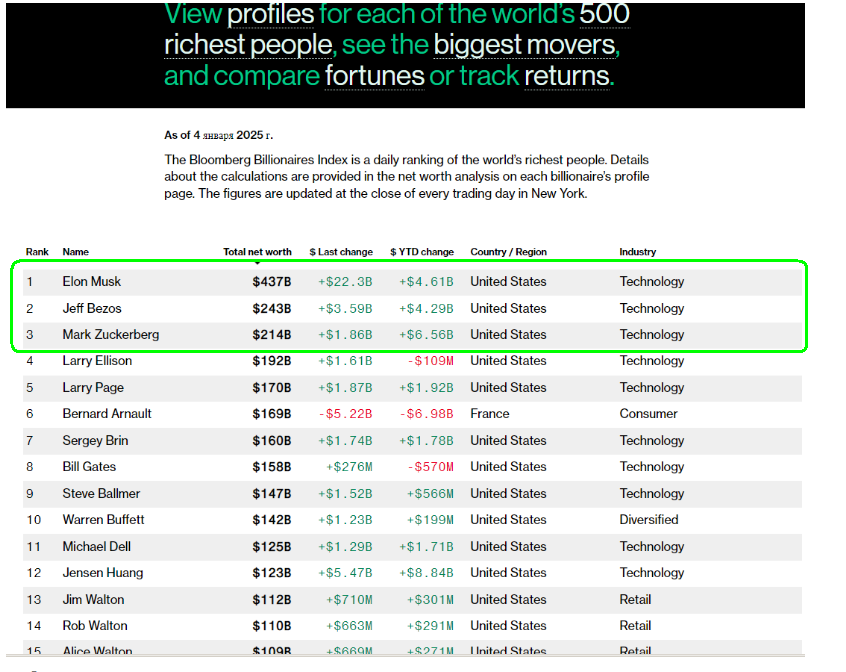
Task: Open Jeff Bezos's profile
Action: pyautogui.click(x=92, y=308)
